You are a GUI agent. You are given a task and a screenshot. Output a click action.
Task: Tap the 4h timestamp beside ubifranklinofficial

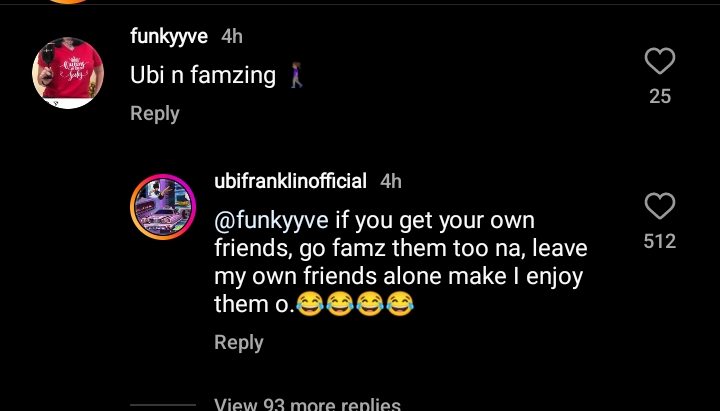(390, 180)
